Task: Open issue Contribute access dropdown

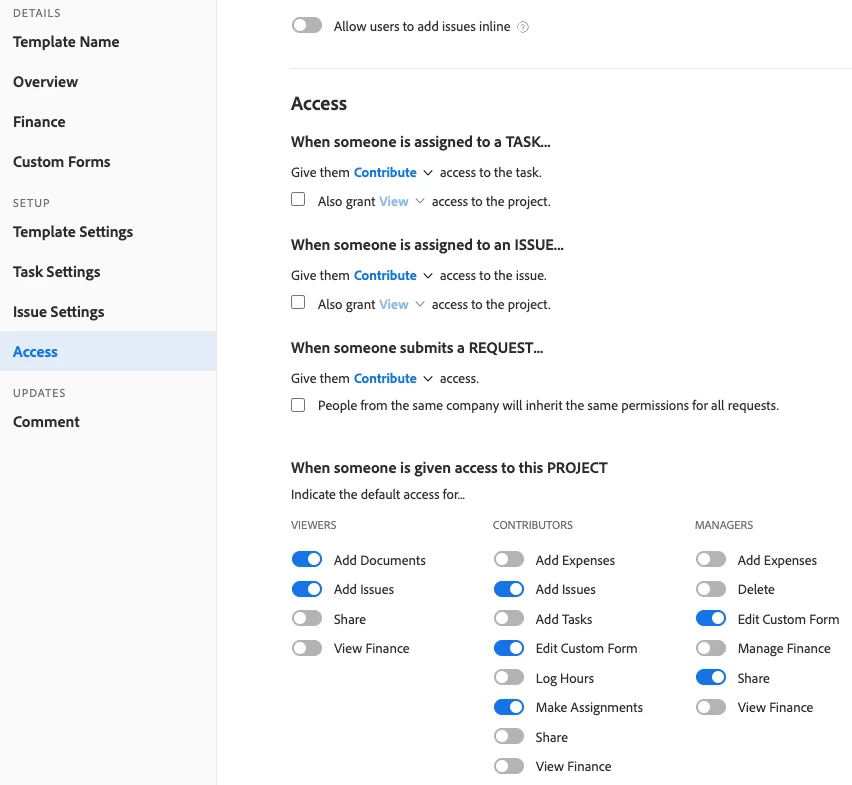Action: point(393,275)
